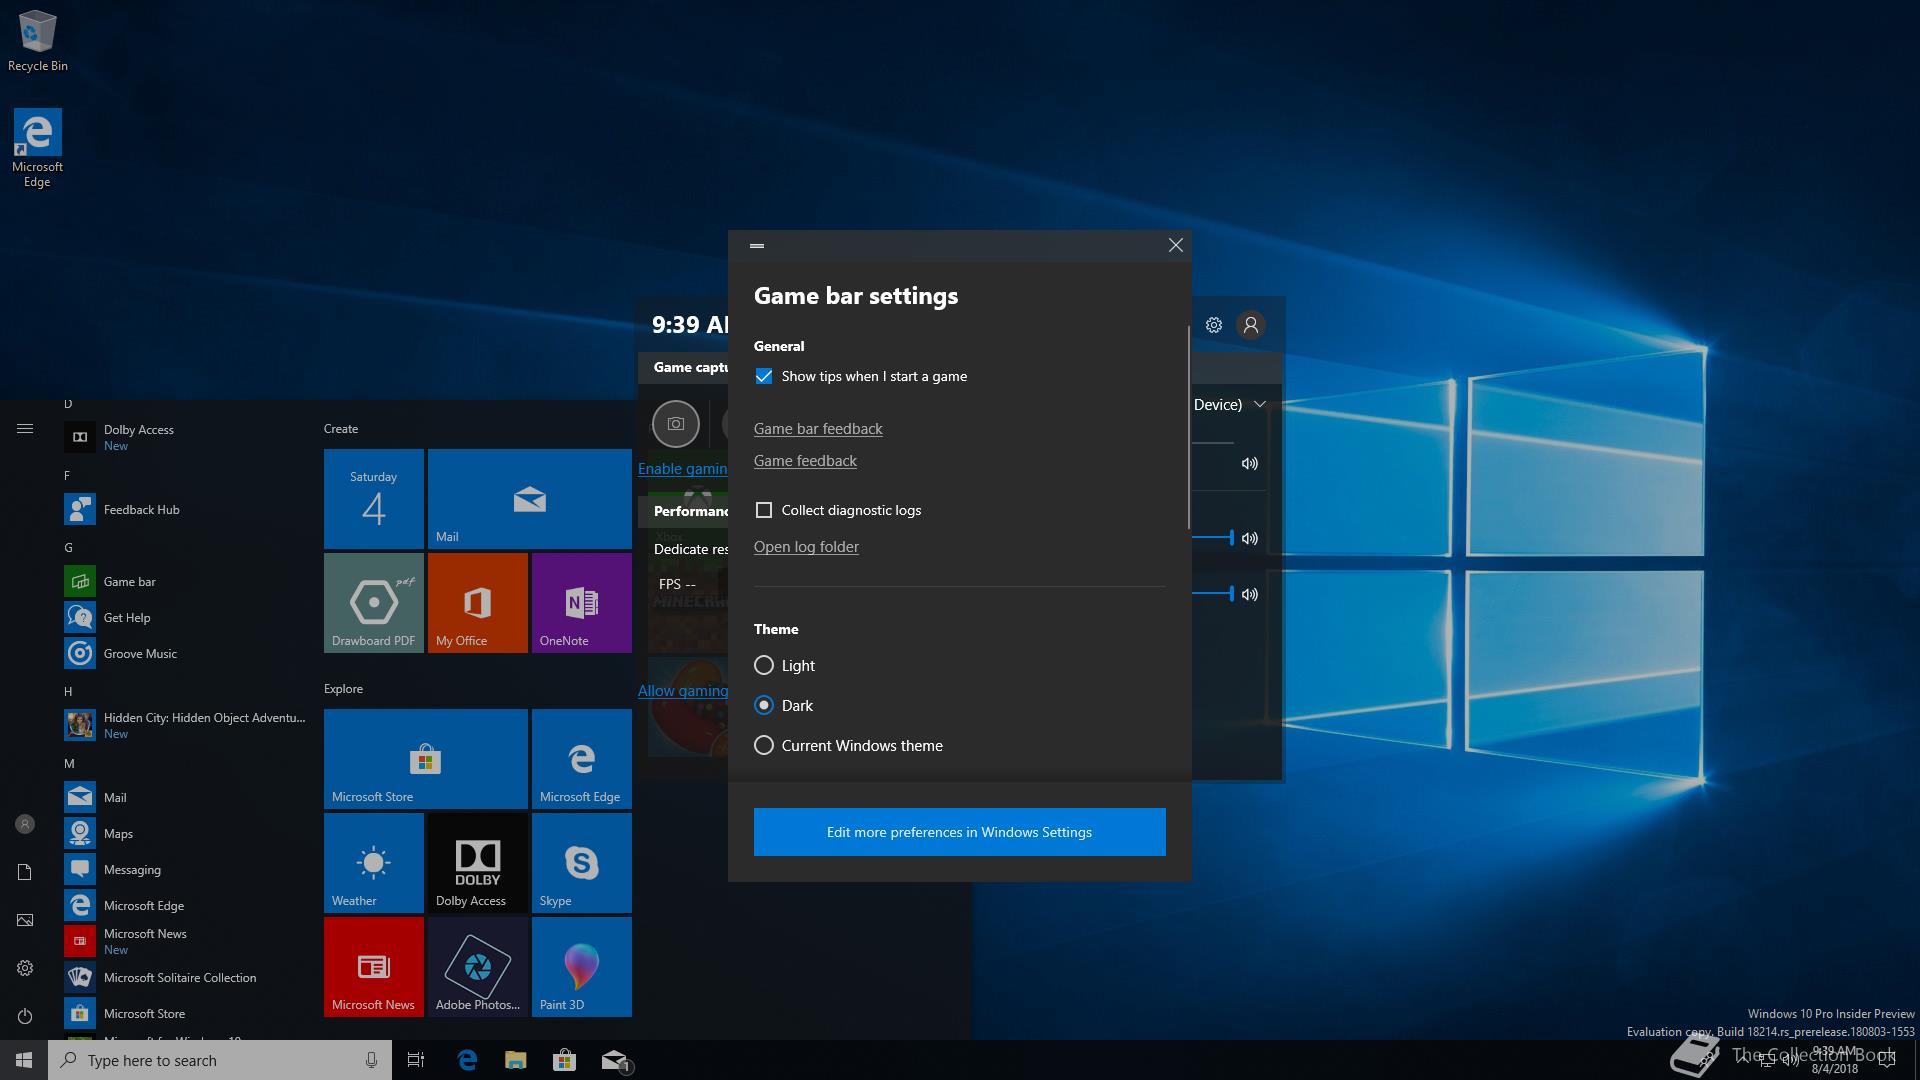Mute the top audio speaker icon in Game bar

(1250, 463)
